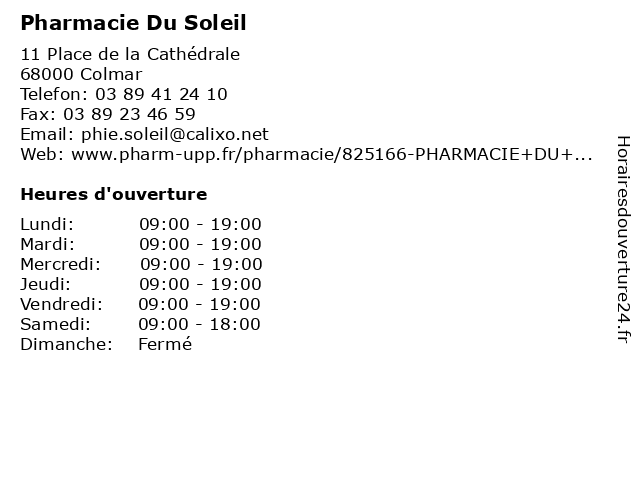Click the postal code 68000 Colmar
Viewport: 640px width, 480px height.
[81, 74]
